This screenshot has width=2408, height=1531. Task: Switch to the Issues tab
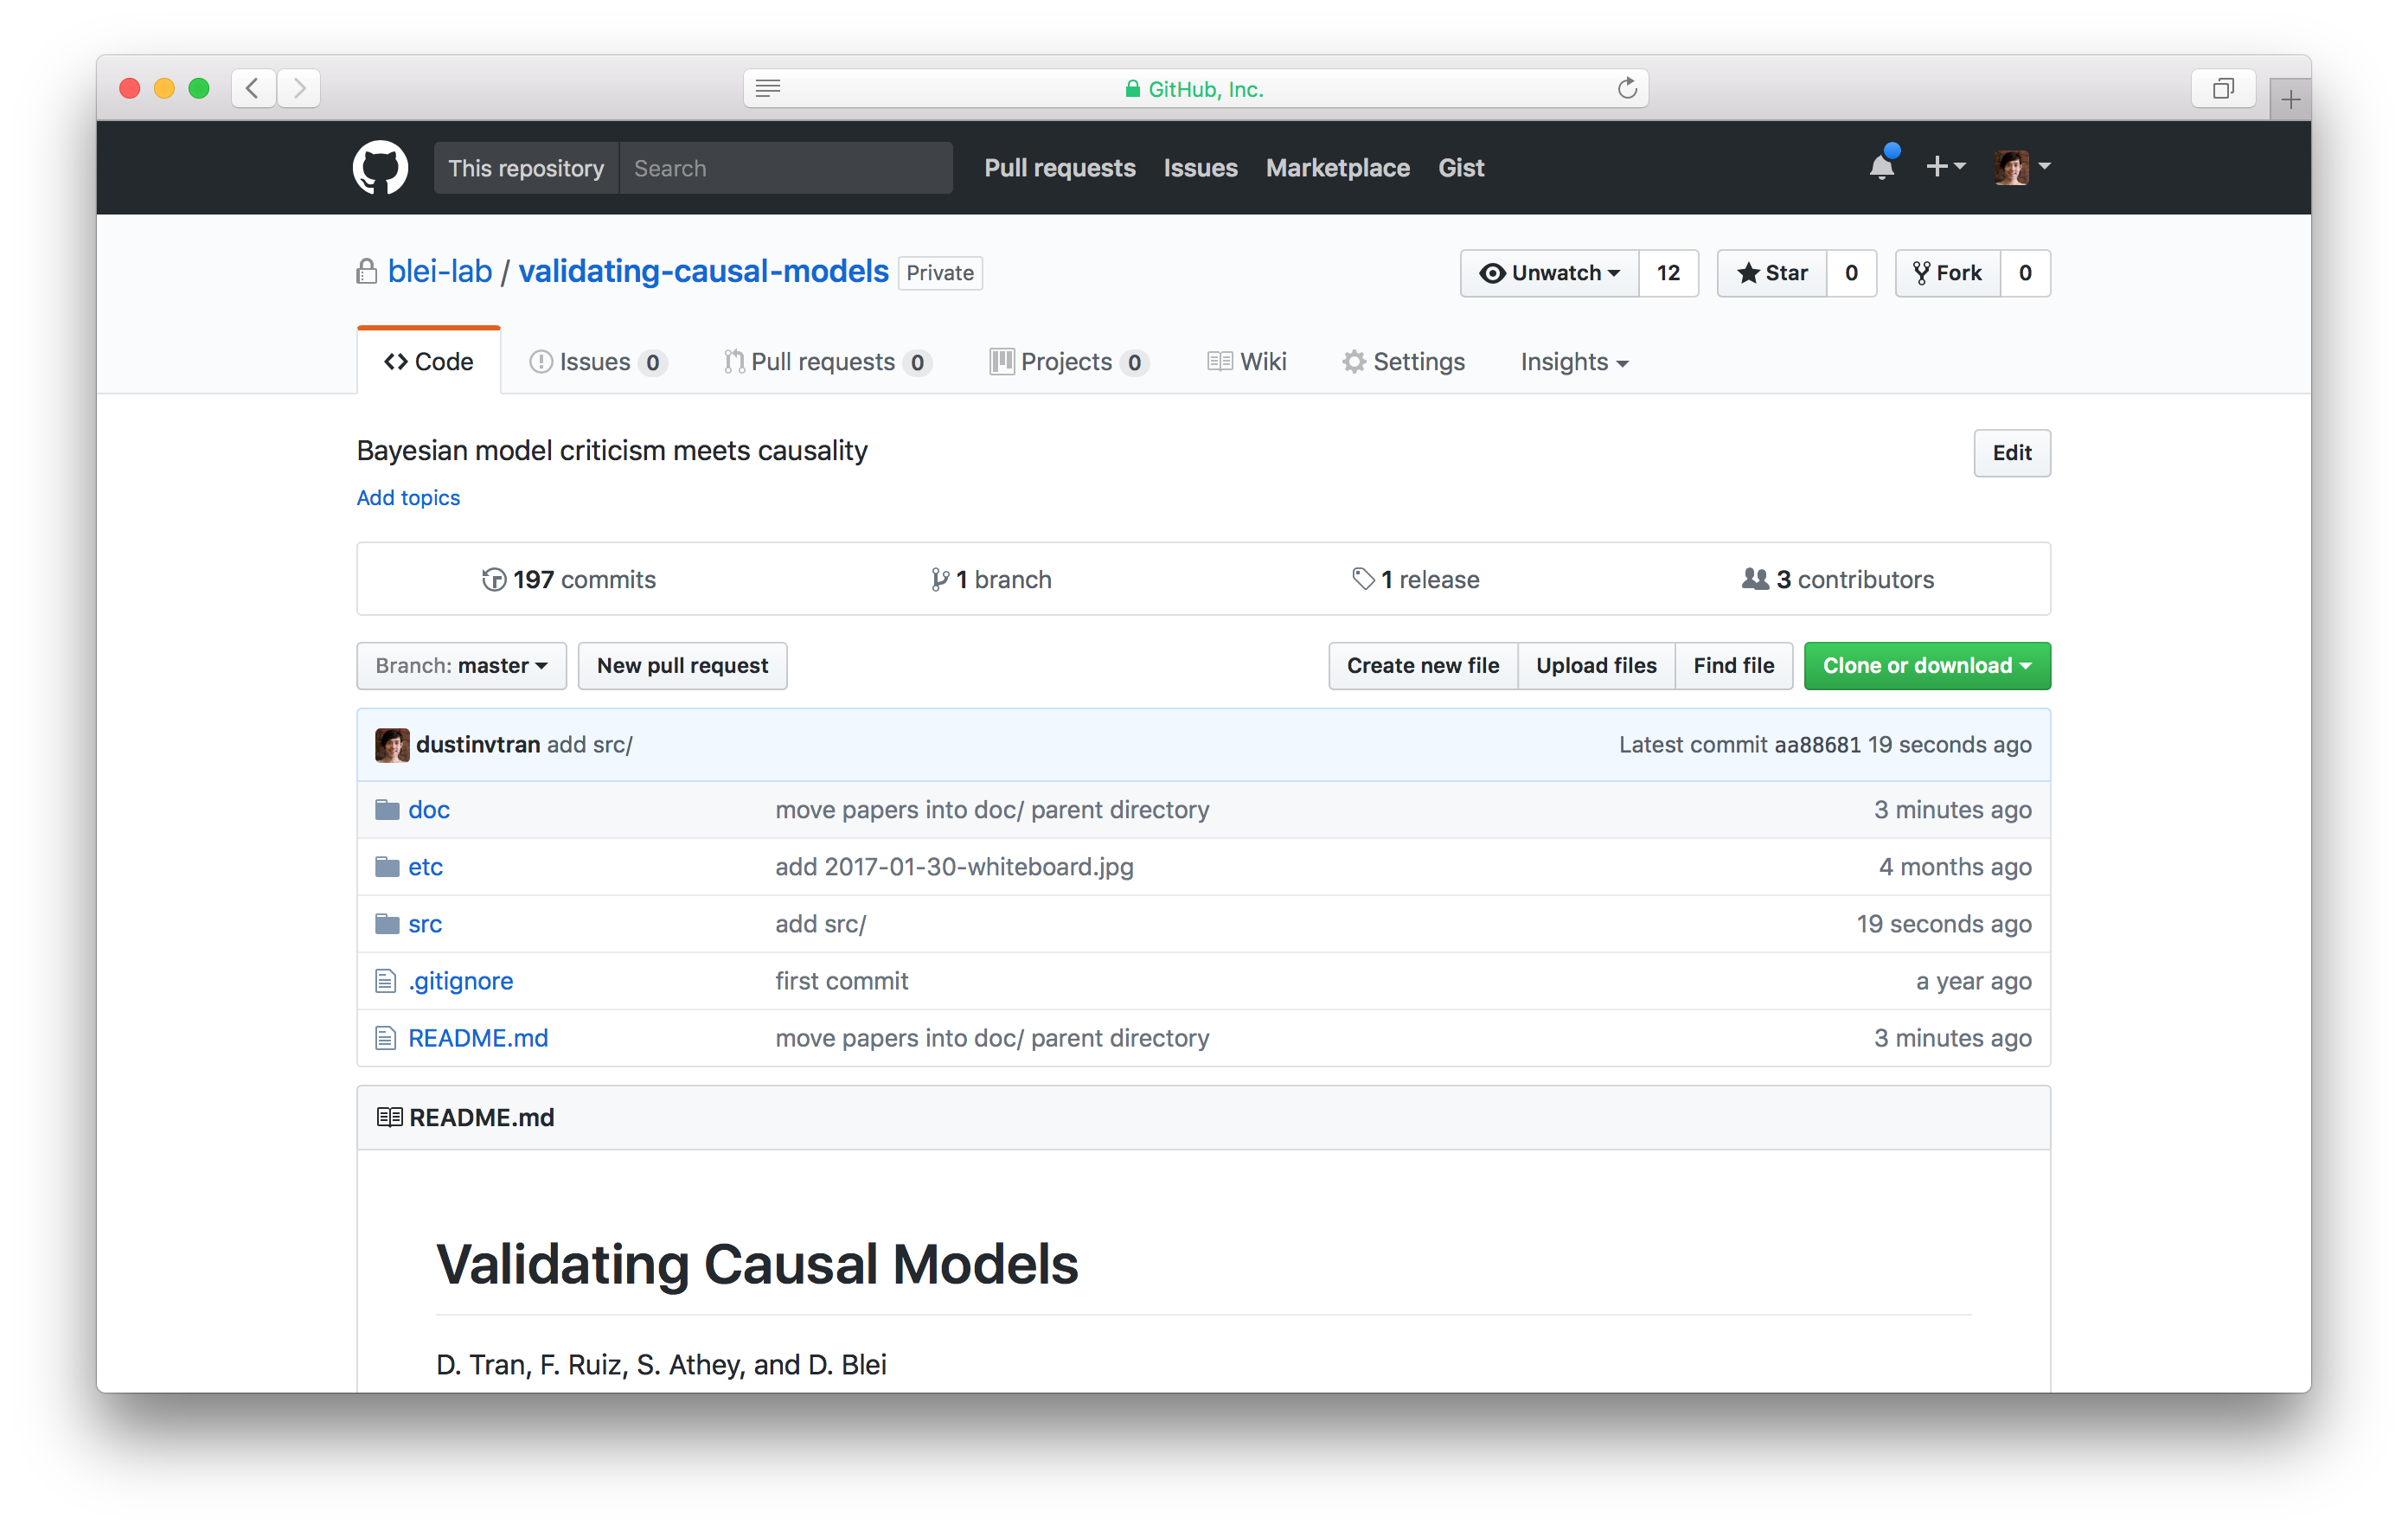(597, 362)
